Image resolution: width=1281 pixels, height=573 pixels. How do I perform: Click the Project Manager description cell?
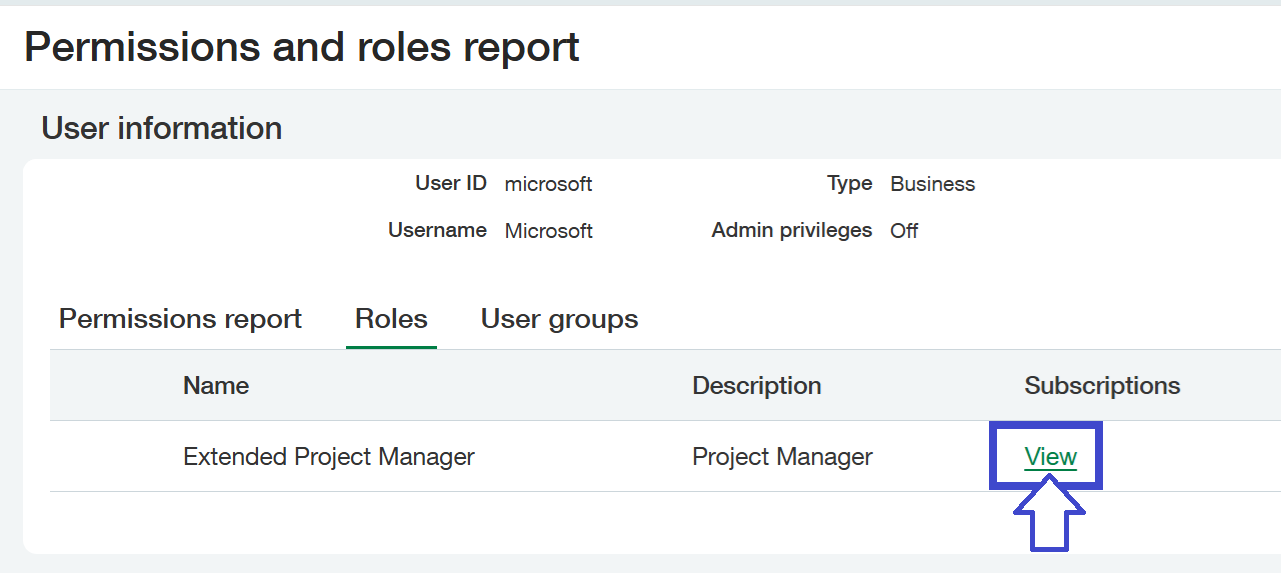click(782, 457)
